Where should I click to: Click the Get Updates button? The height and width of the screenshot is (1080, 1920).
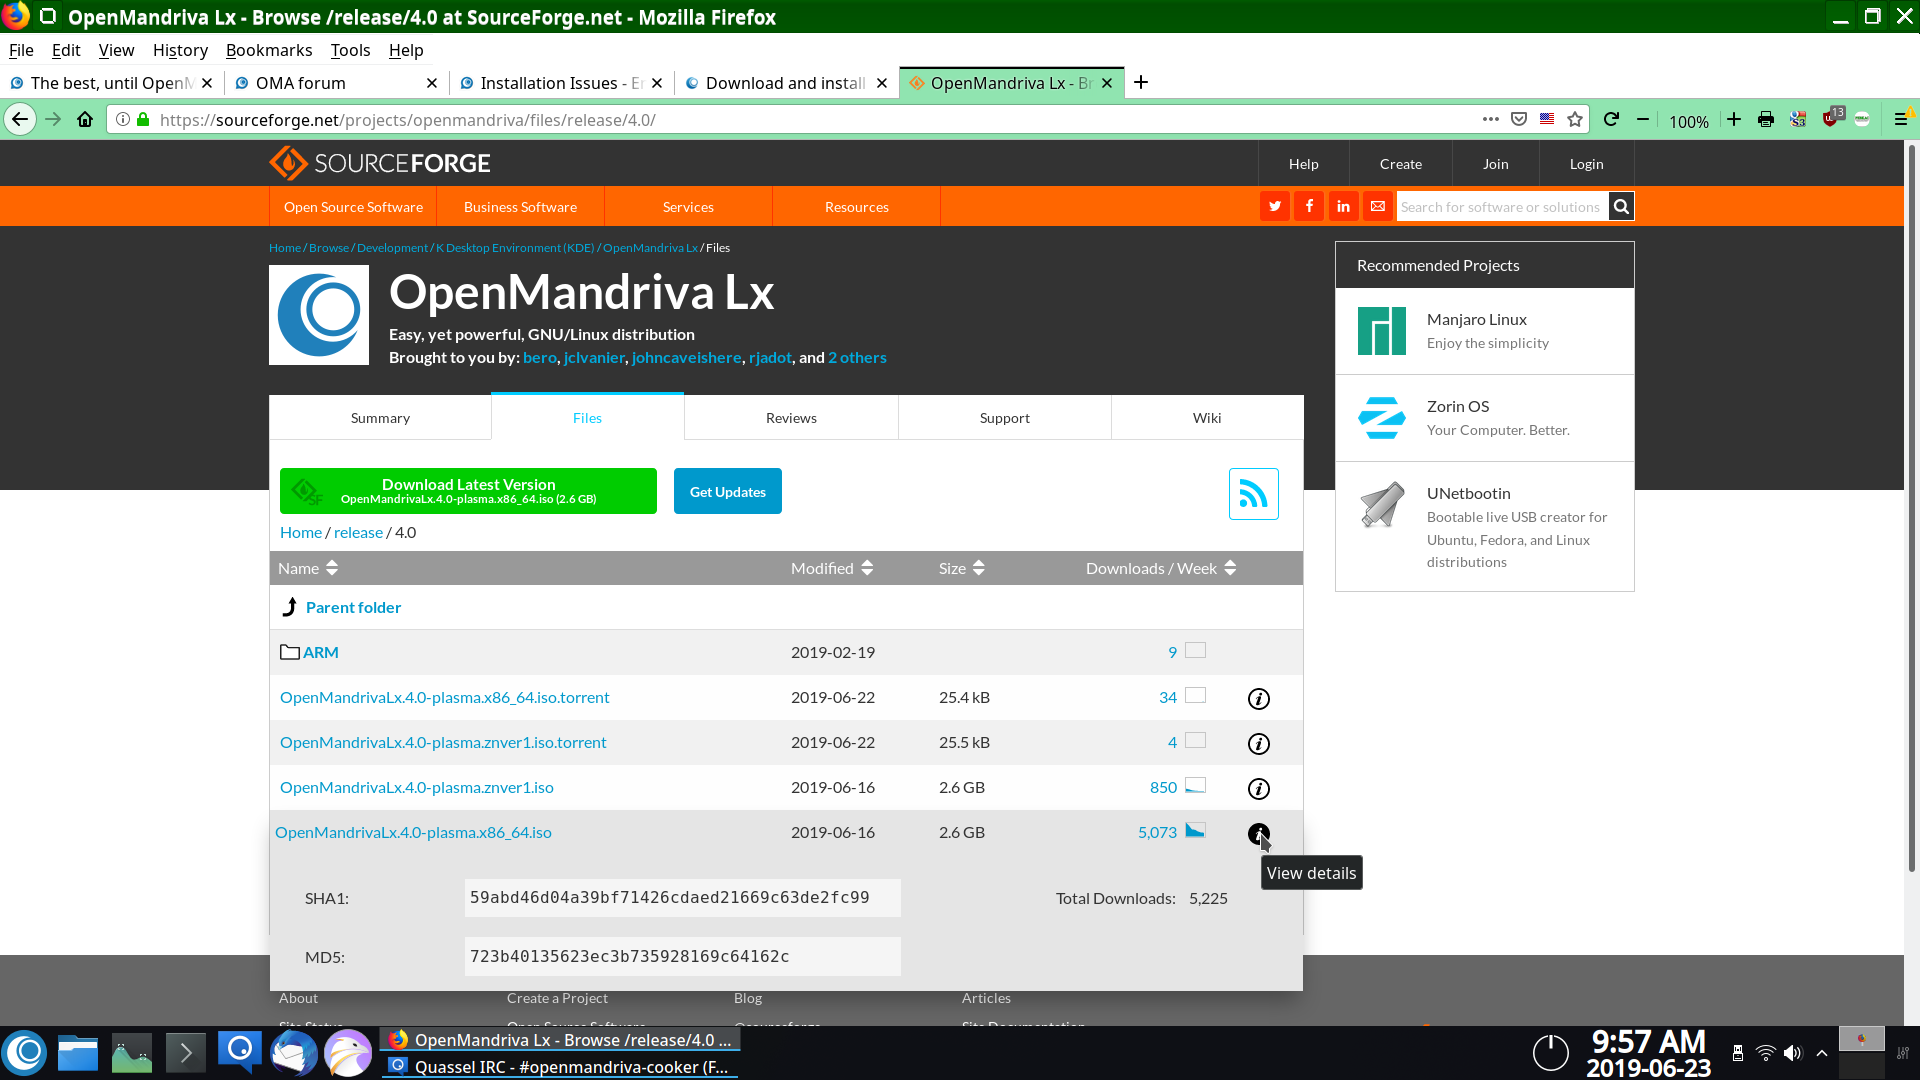click(728, 491)
